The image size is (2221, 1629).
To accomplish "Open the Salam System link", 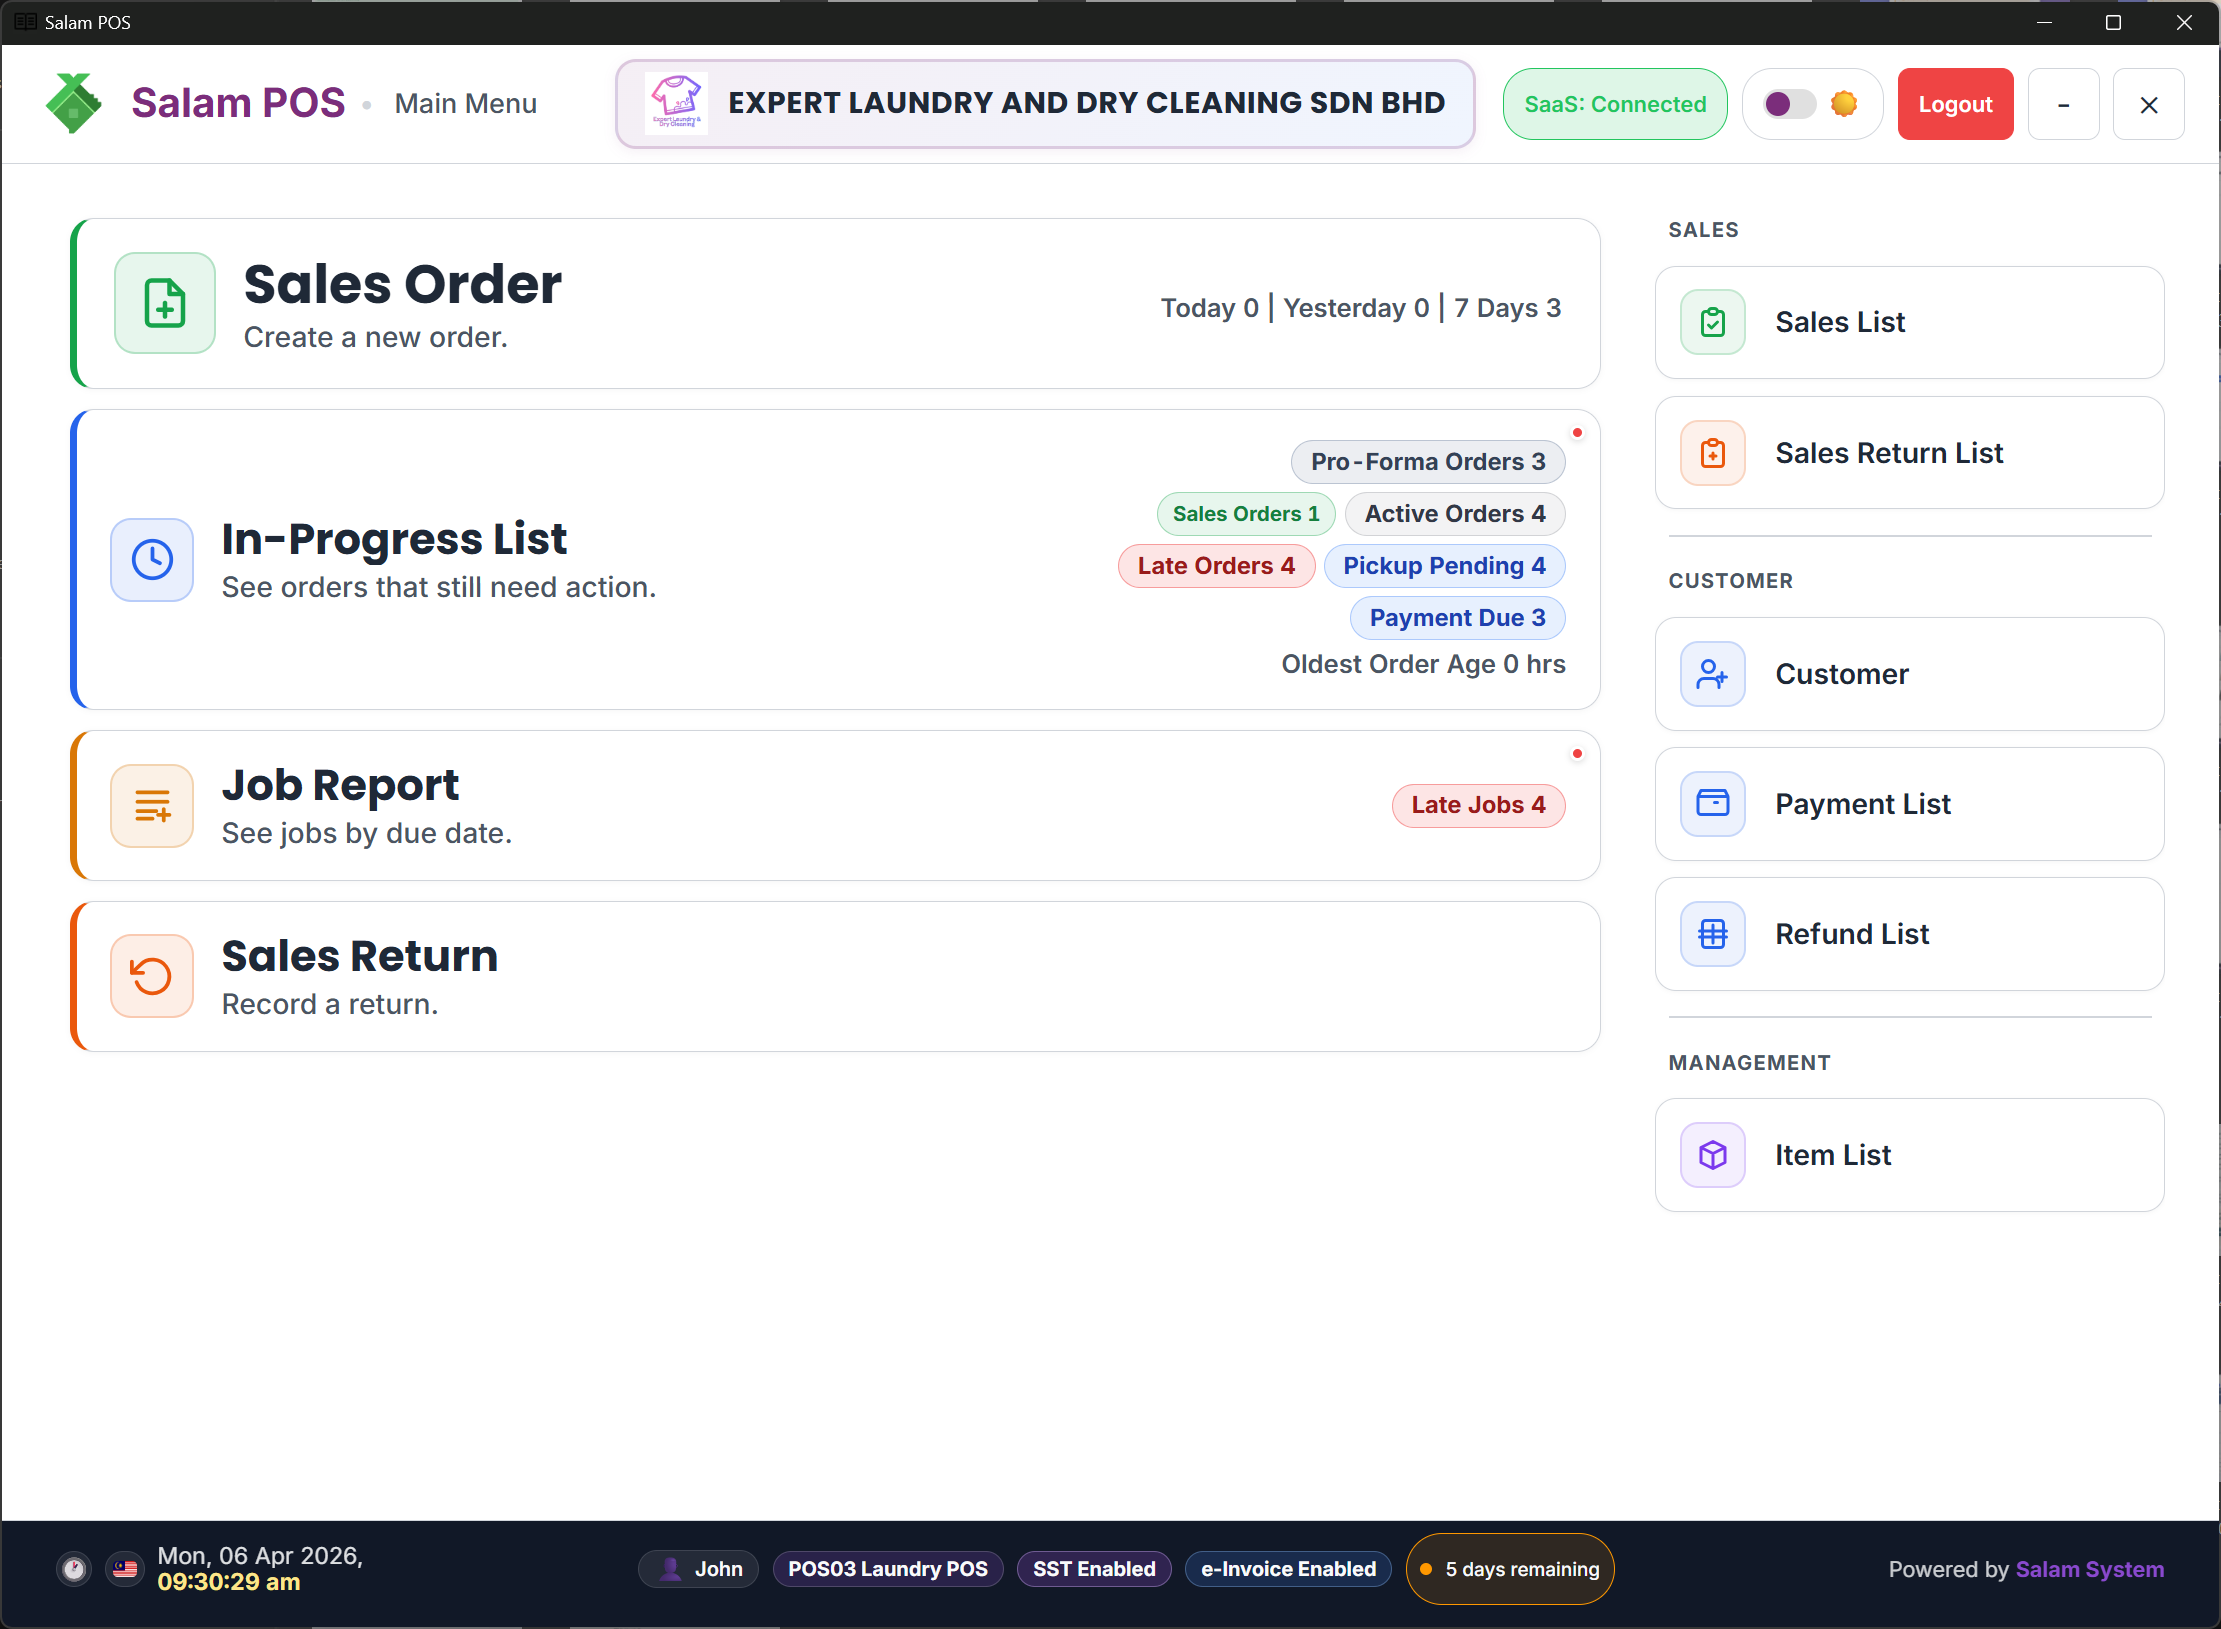I will (x=2090, y=1569).
